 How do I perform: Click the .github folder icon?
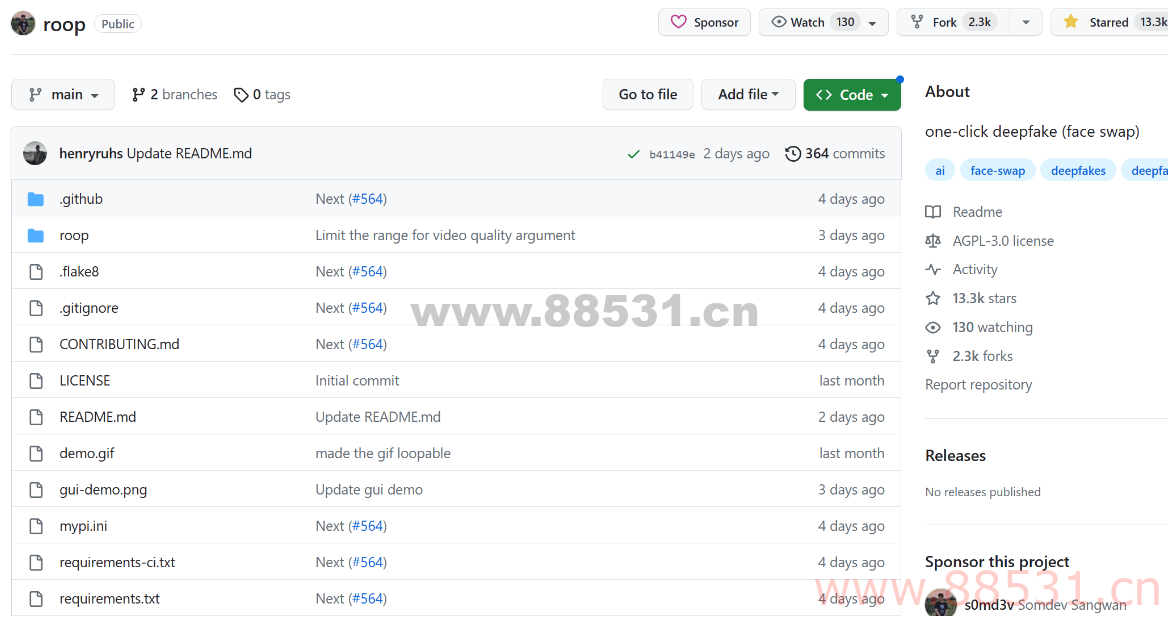36,199
